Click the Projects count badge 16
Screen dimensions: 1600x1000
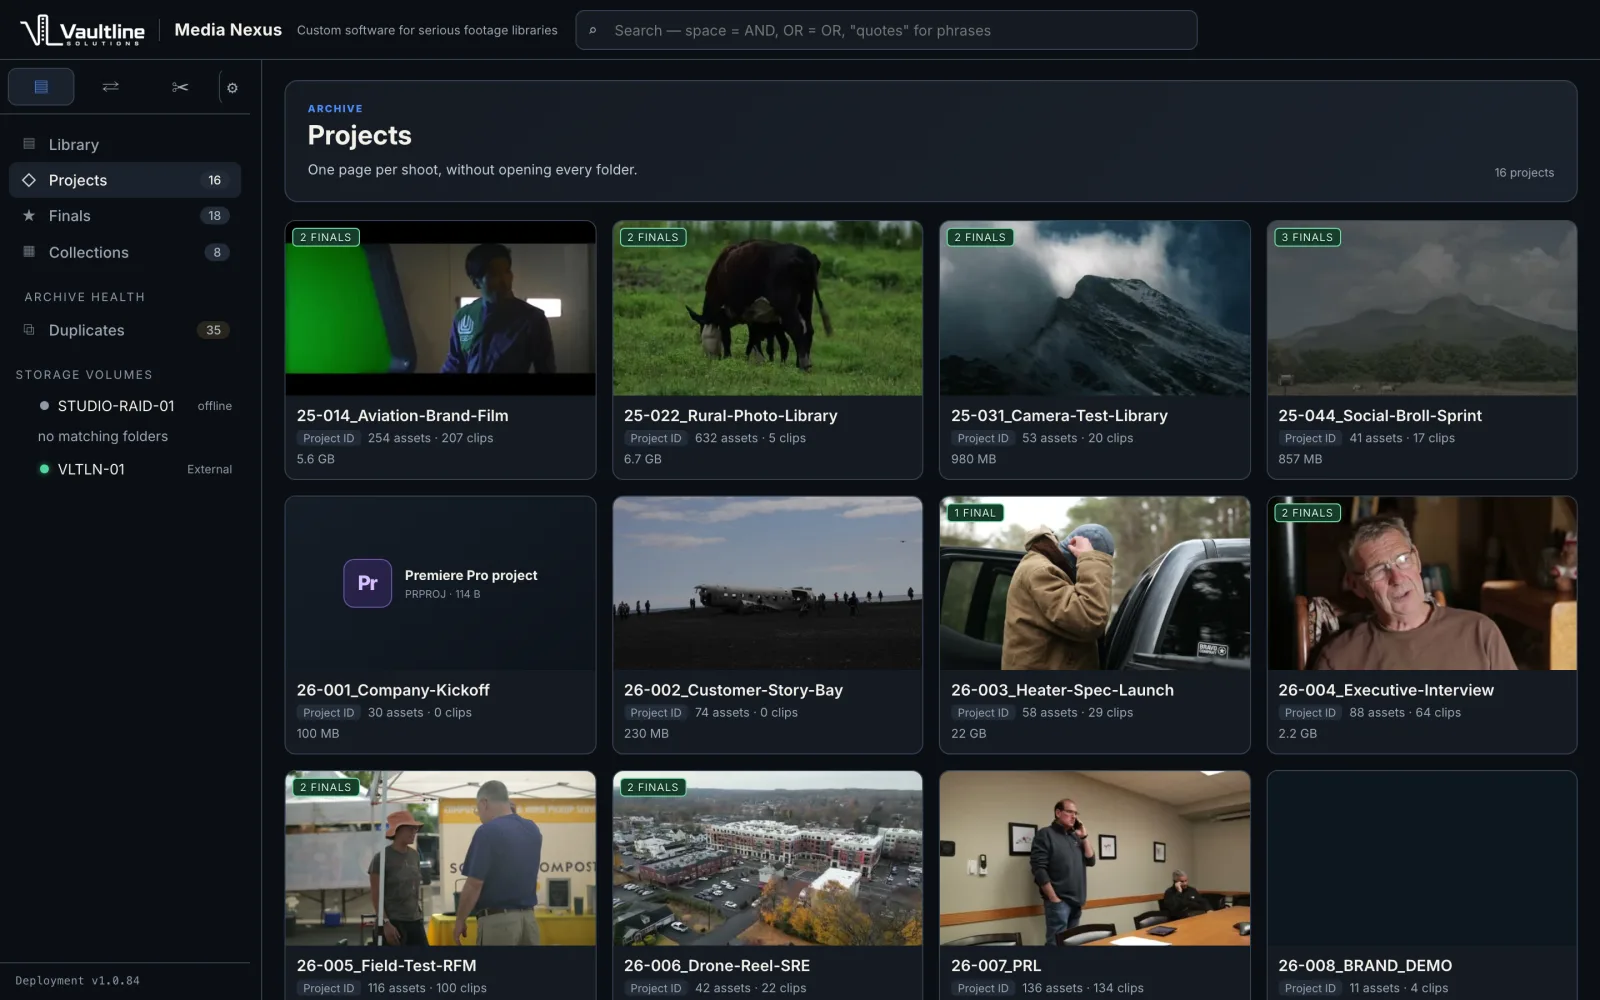[214, 180]
